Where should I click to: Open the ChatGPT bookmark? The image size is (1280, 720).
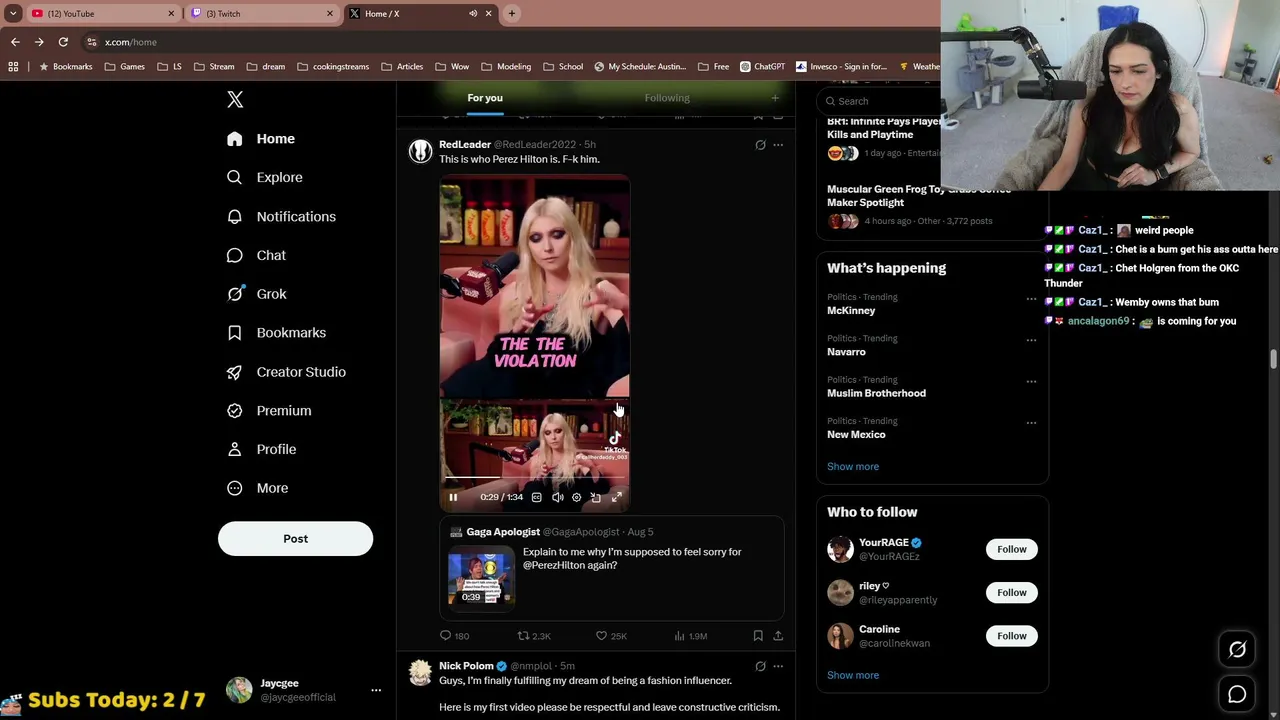click(762, 67)
